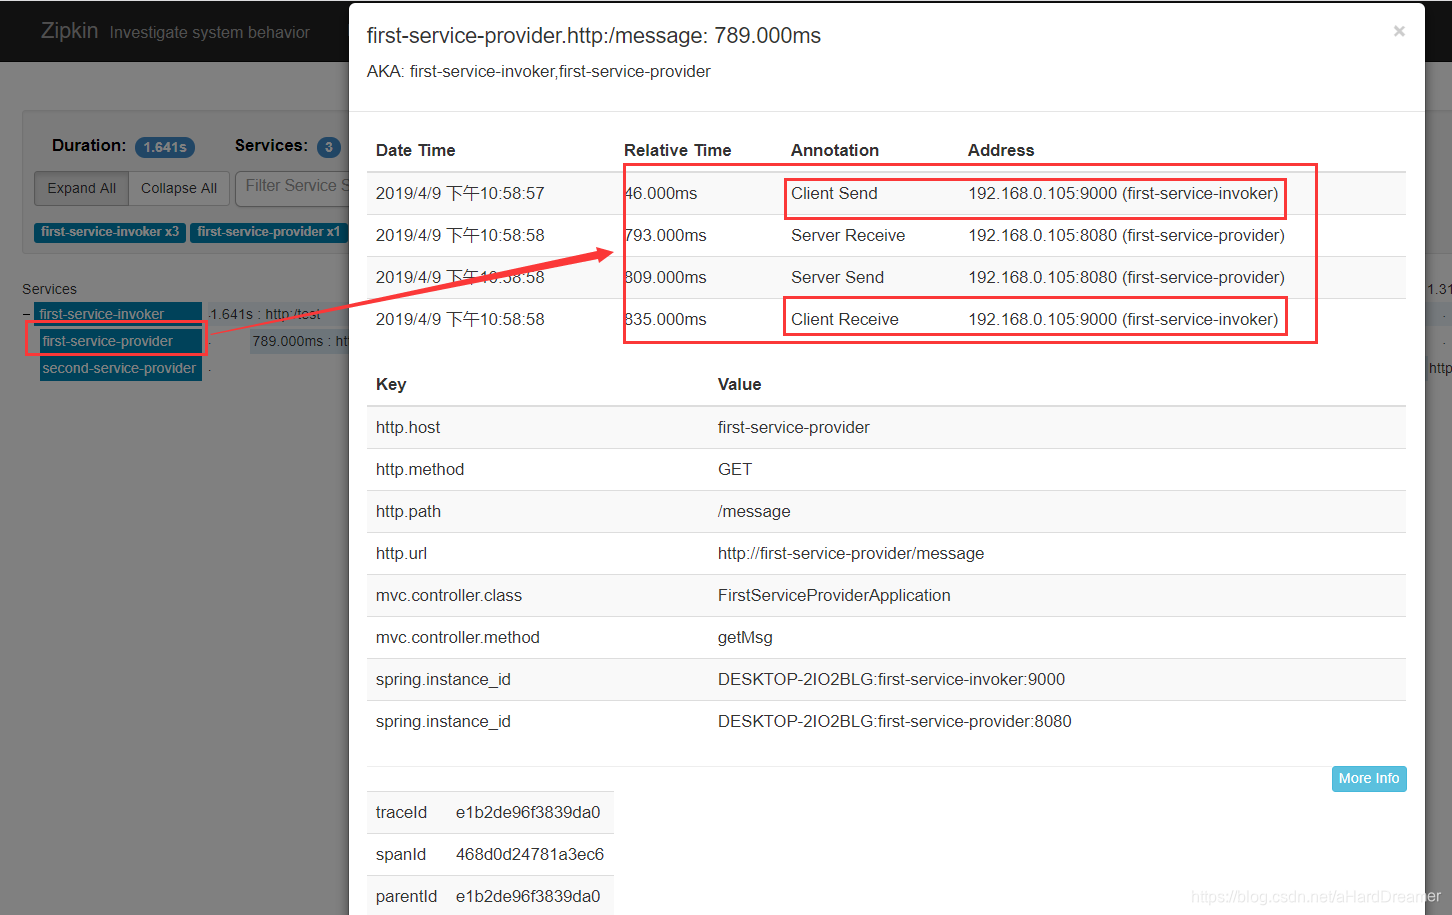The image size is (1452, 915).
Task: Click the Relative Time column header
Action: click(x=678, y=150)
